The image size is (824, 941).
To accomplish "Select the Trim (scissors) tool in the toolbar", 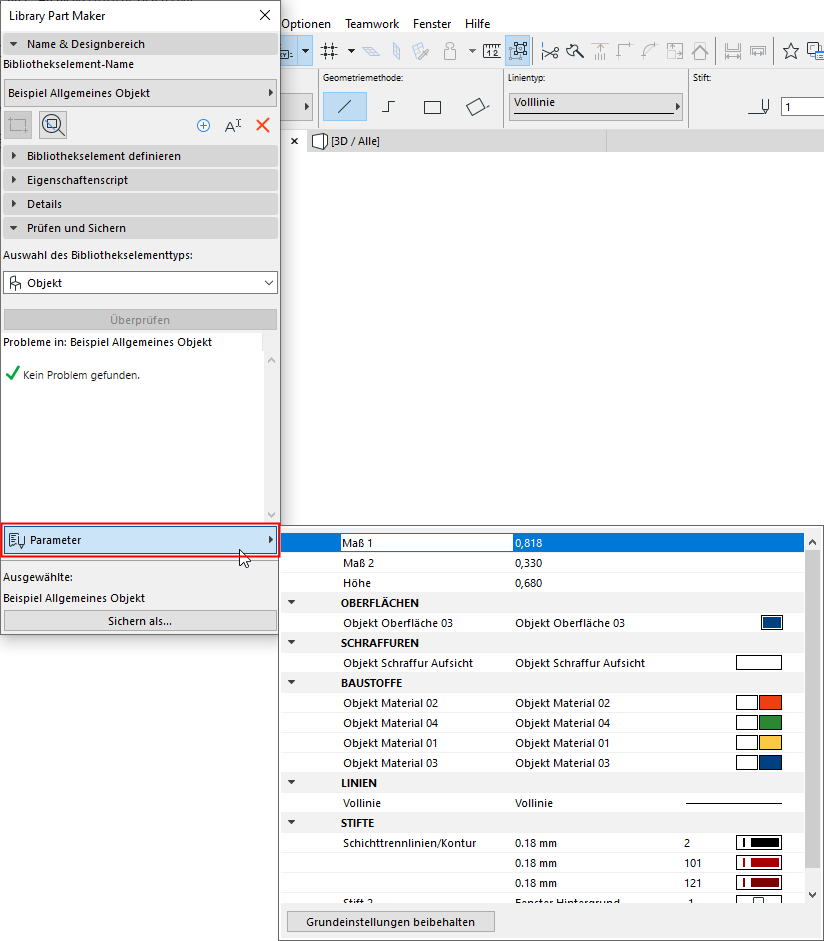I will coord(550,51).
